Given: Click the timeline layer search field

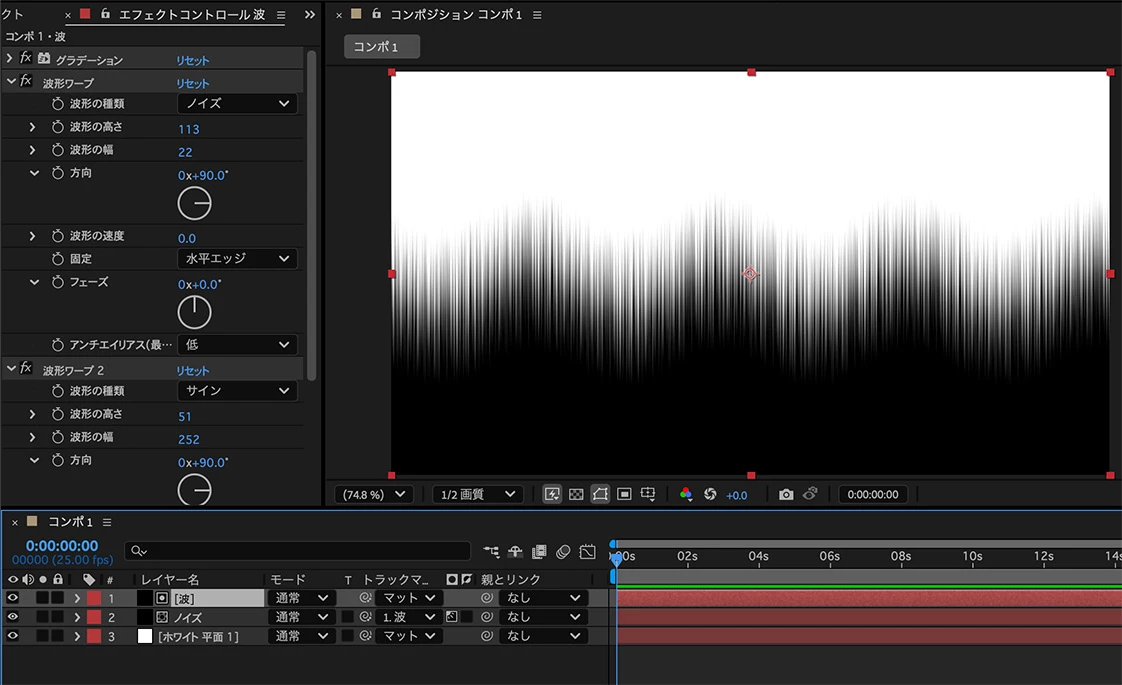Looking at the screenshot, I should pos(297,550).
